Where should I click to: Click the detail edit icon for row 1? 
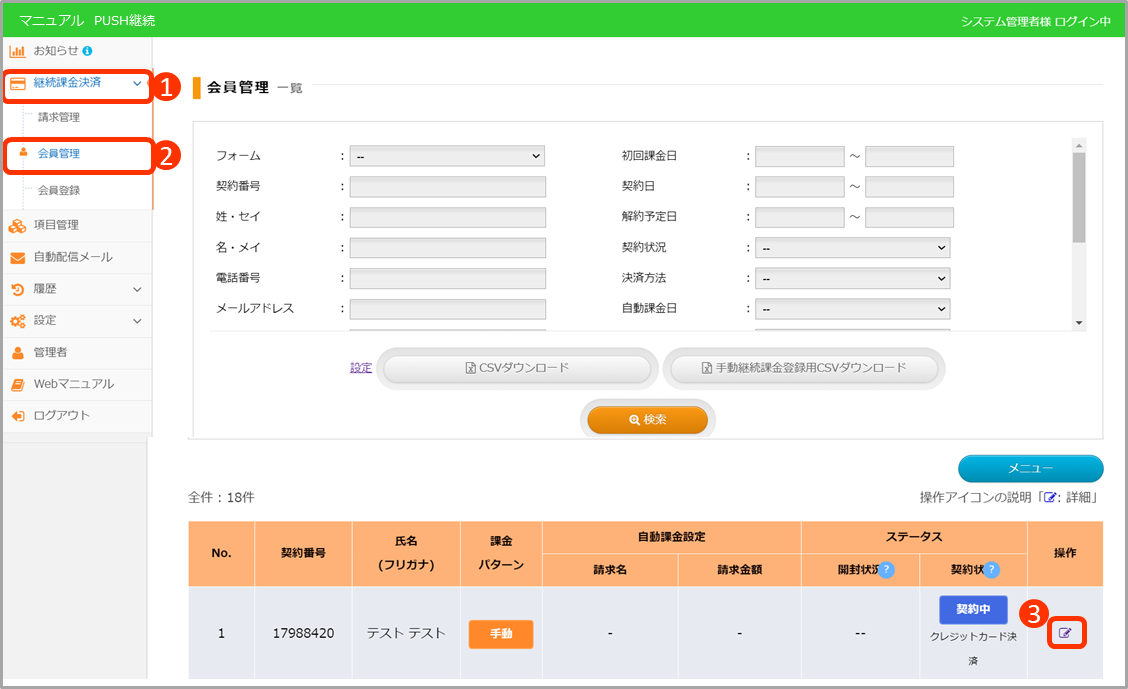pyautogui.click(x=1066, y=633)
